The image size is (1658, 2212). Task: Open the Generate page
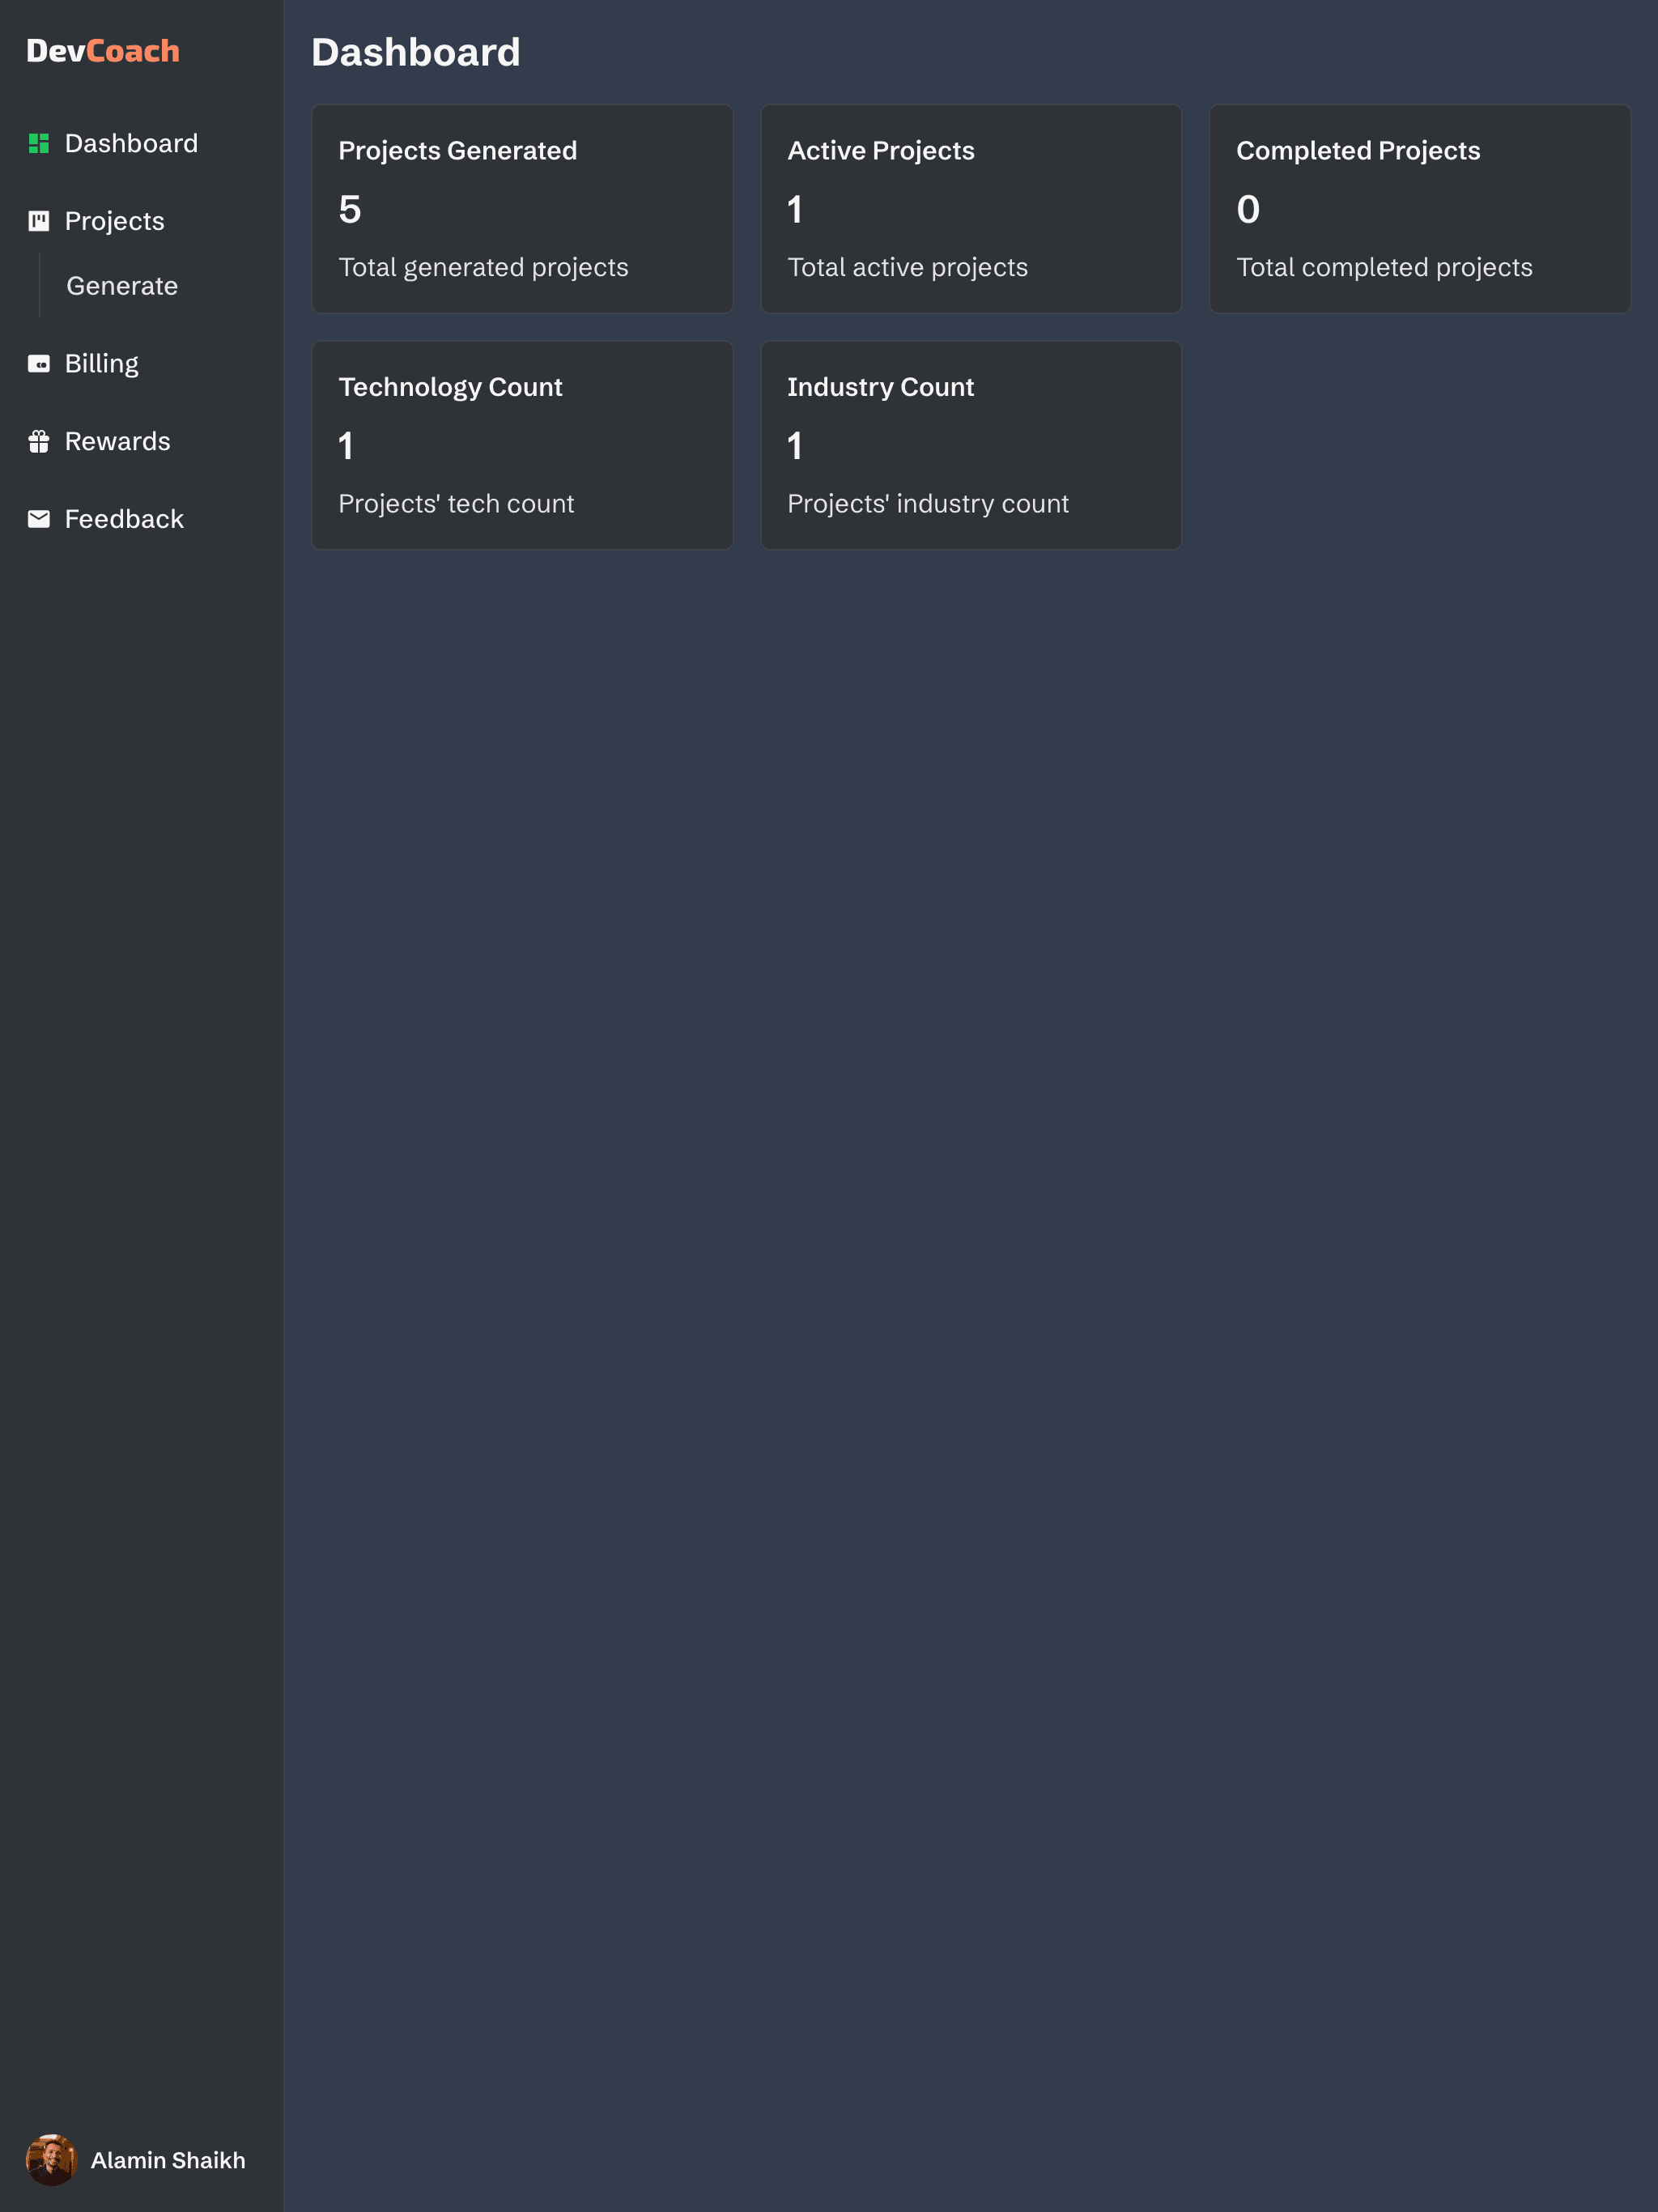pos(122,286)
